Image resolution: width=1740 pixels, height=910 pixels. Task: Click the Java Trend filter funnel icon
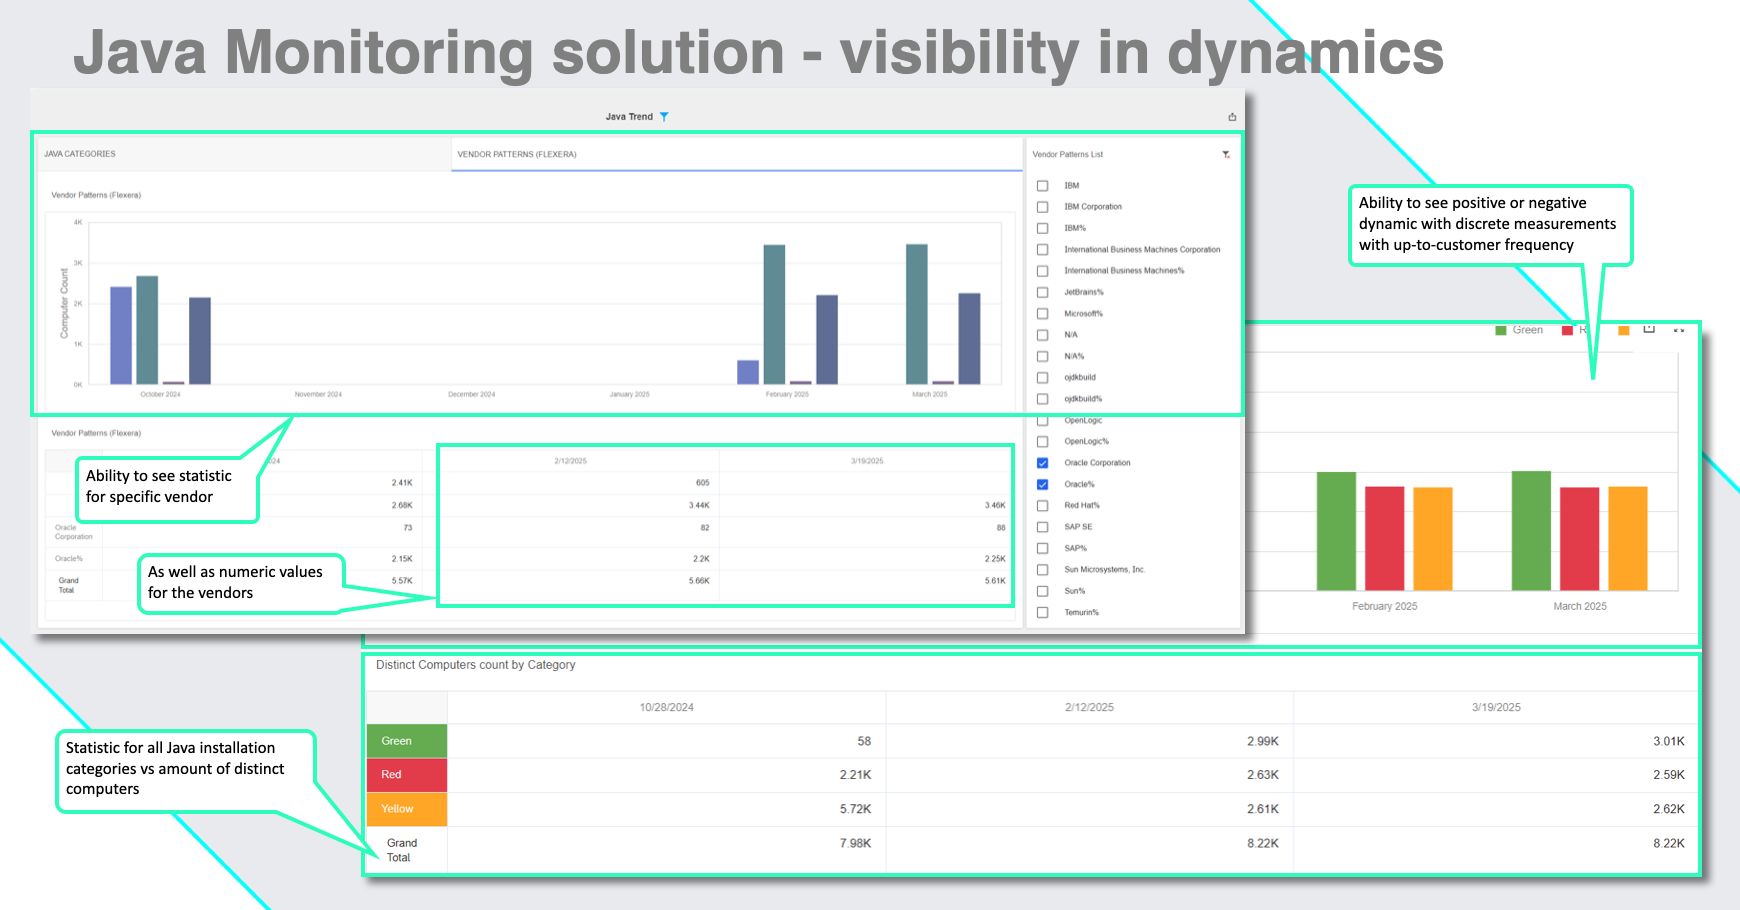664,117
